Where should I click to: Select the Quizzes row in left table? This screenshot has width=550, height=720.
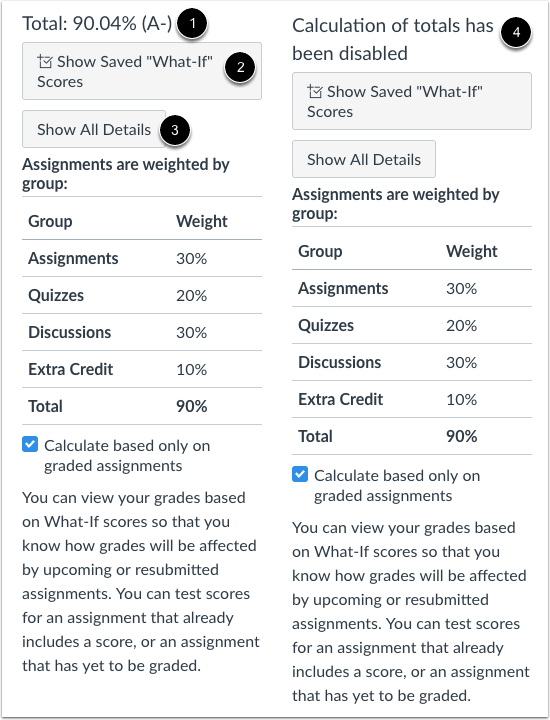142,295
